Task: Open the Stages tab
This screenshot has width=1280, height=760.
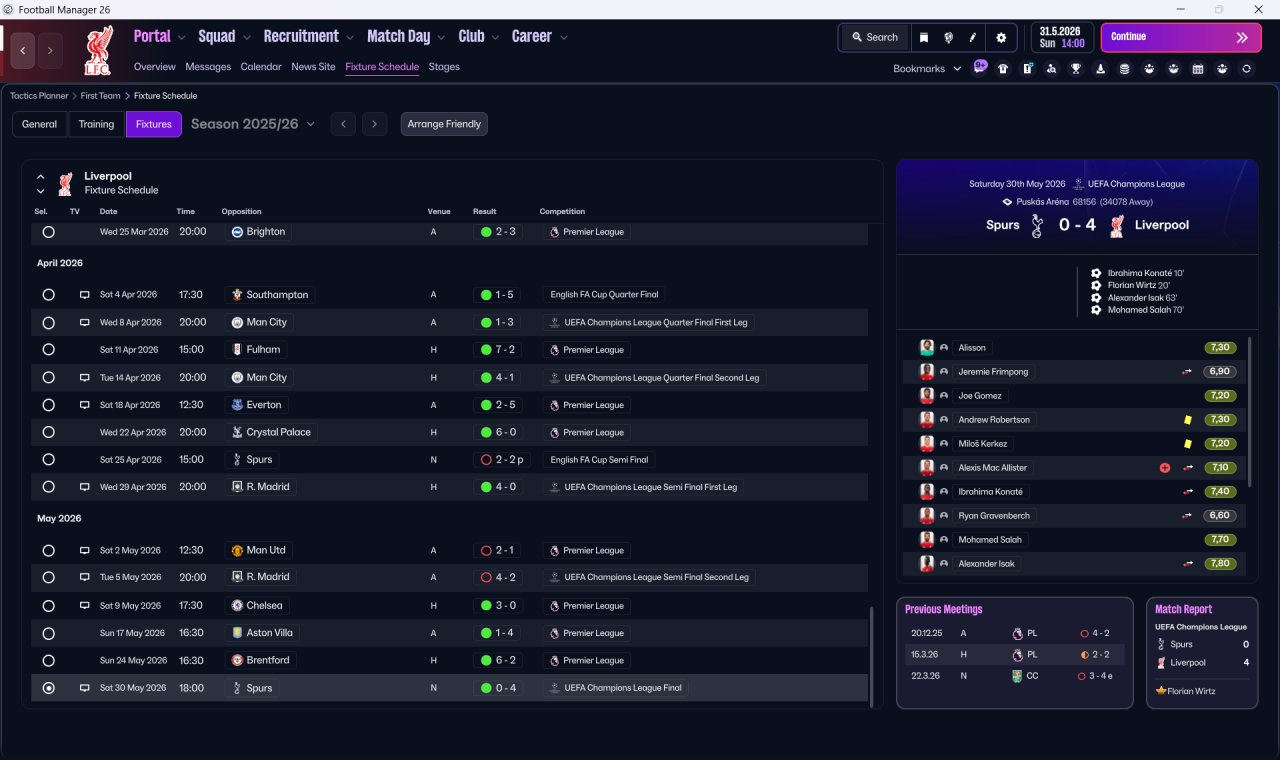Action: pos(444,67)
